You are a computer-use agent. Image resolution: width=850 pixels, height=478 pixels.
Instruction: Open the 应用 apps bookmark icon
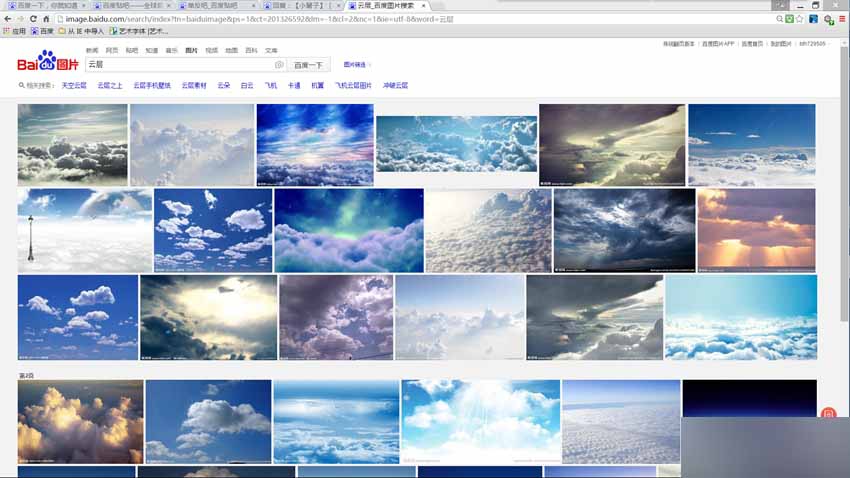pyautogui.click(x=14, y=31)
